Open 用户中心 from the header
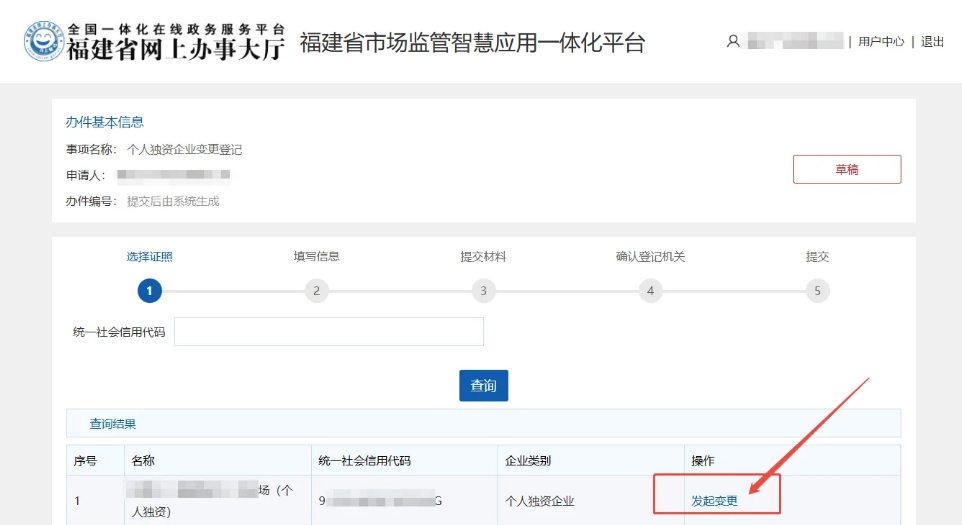 881,42
